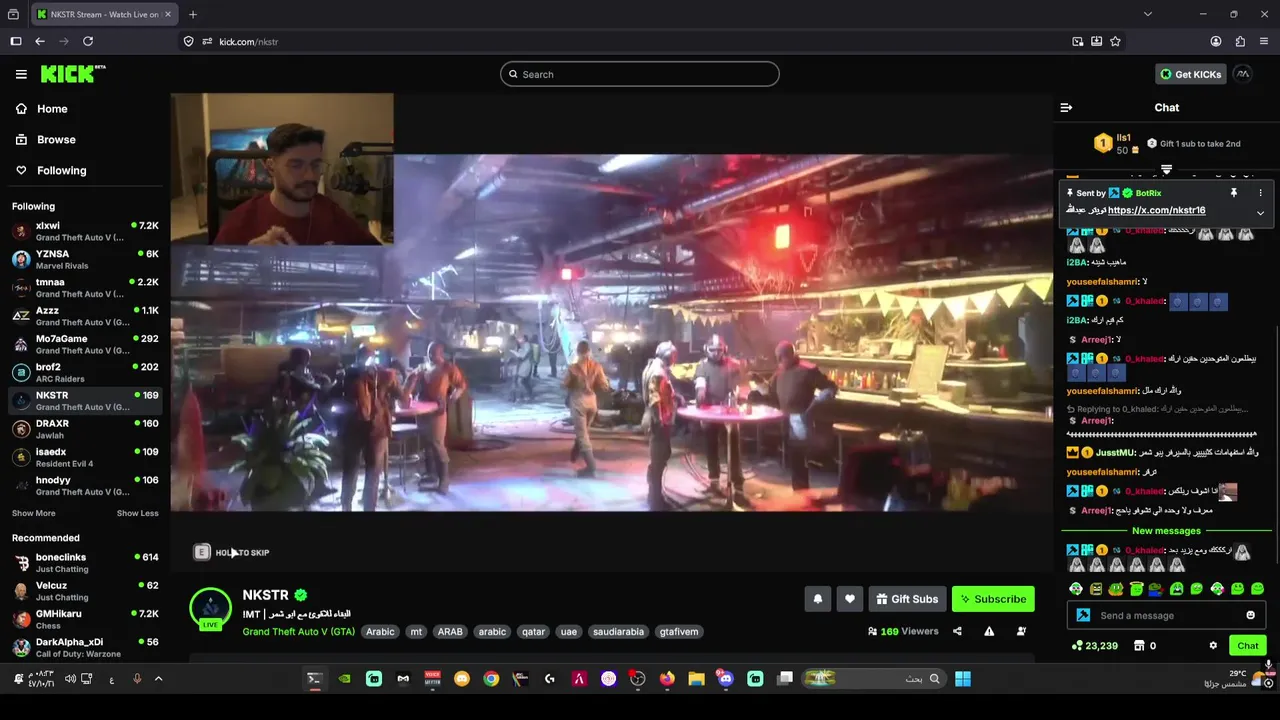Open the Grand Theft Auto V (GTA) category link

[x=298, y=632]
